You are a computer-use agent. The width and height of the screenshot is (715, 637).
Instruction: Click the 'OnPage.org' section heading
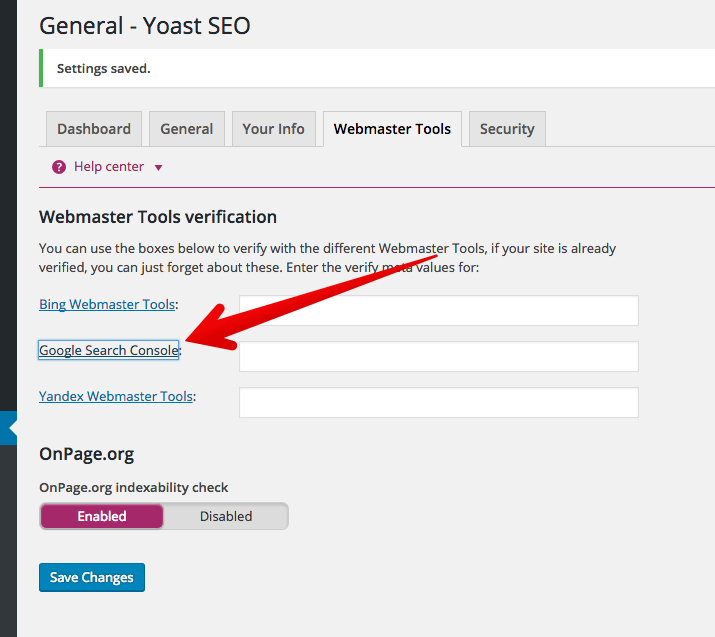coord(87,454)
